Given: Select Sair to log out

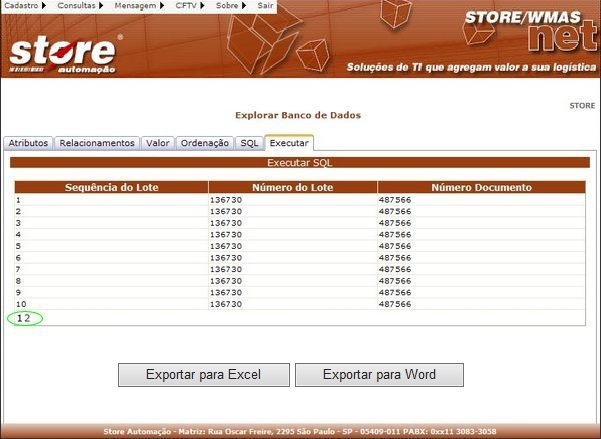Looking at the screenshot, I should pos(265,6).
